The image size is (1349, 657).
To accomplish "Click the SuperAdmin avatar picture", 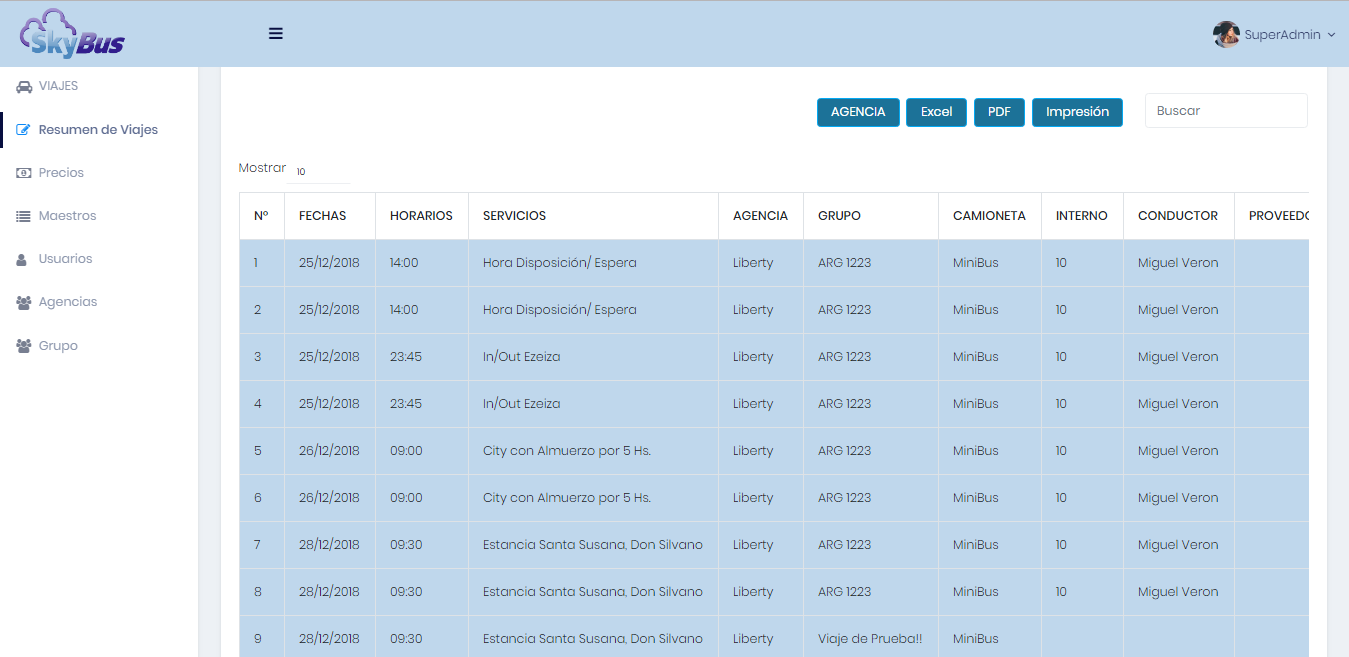I will pos(1225,34).
